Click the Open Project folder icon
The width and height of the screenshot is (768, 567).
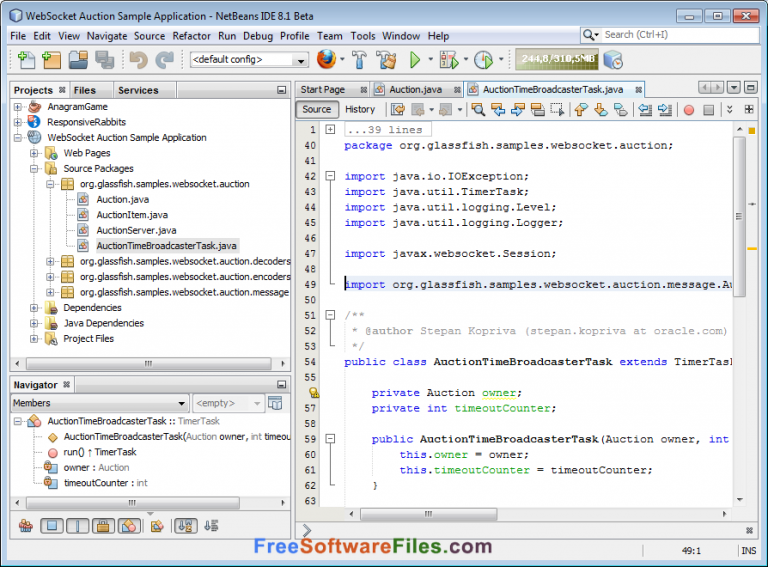coord(78,60)
